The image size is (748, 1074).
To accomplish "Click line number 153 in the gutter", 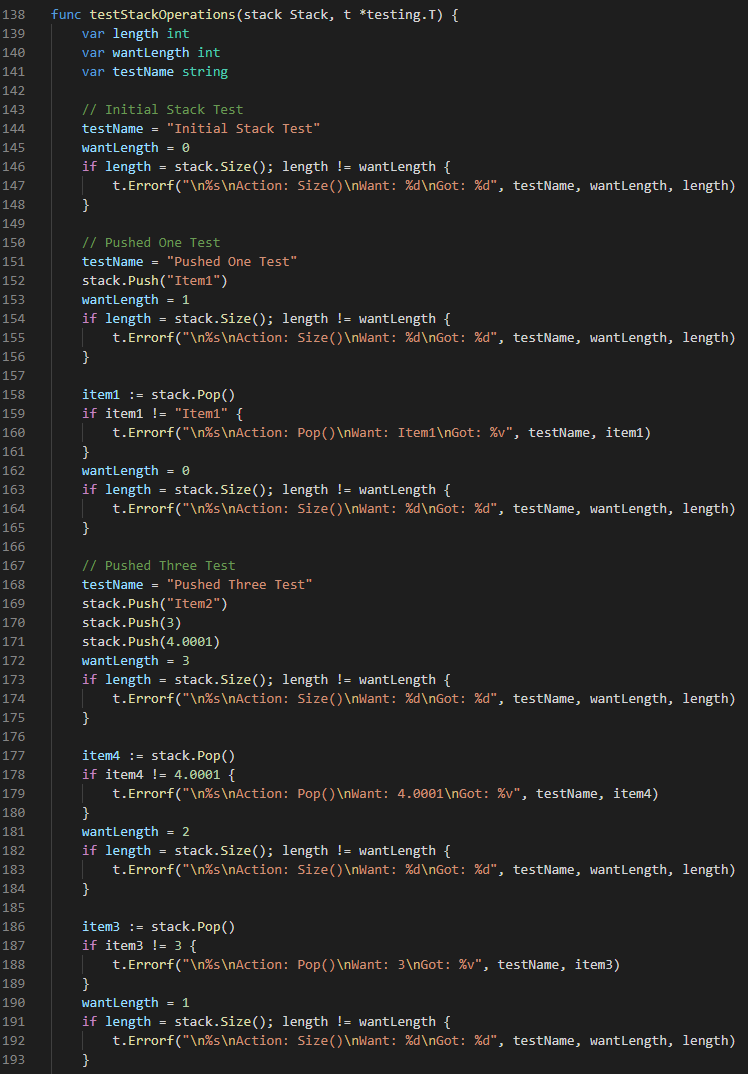I will pos(14,300).
